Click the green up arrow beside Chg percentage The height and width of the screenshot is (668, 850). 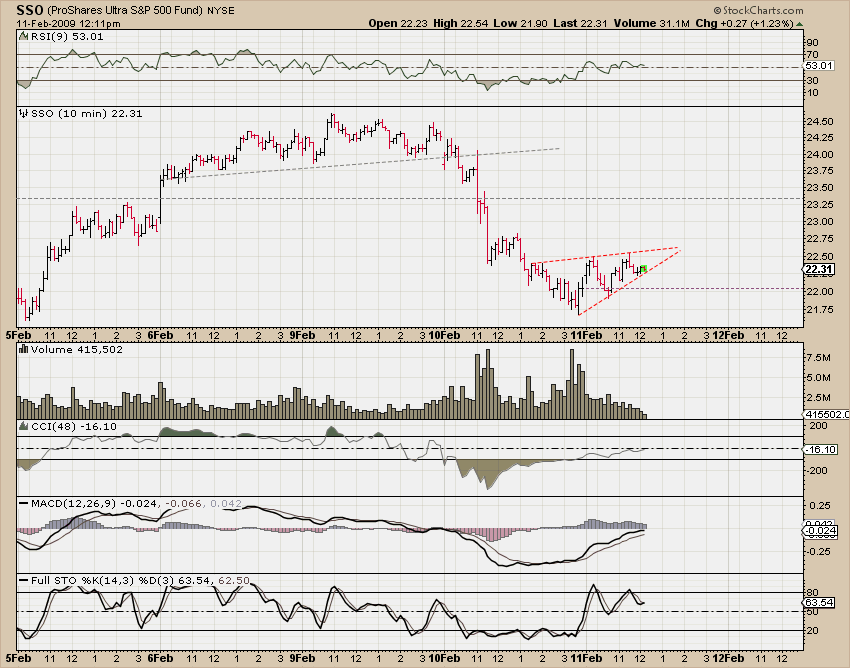coord(800,24)
